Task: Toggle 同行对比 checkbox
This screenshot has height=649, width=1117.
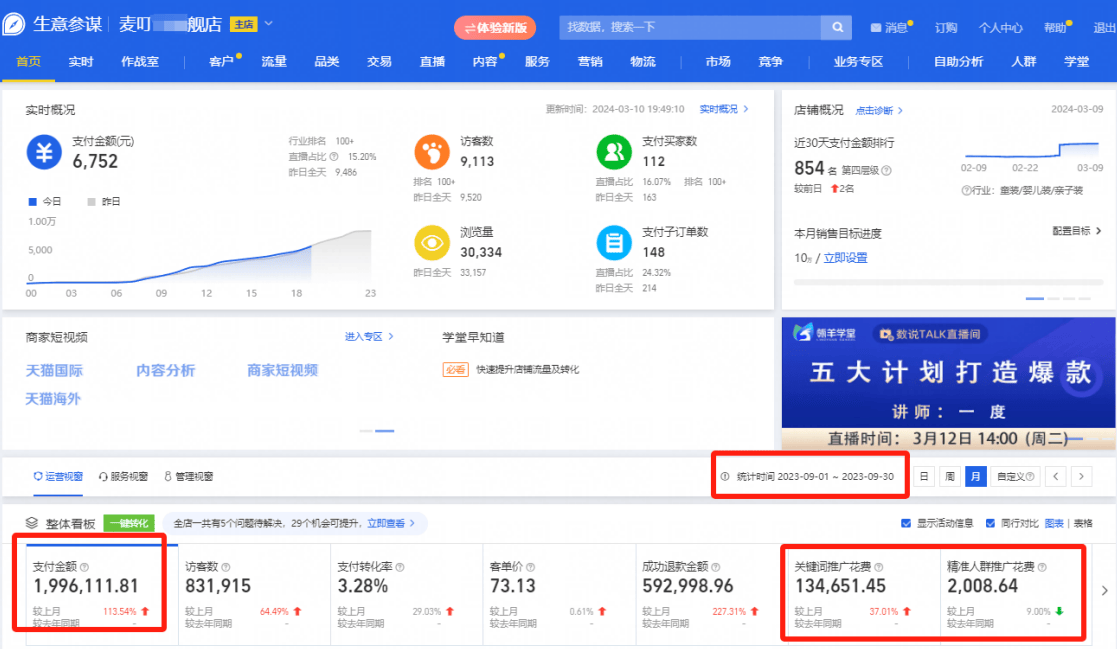Action: pos(990,524)
